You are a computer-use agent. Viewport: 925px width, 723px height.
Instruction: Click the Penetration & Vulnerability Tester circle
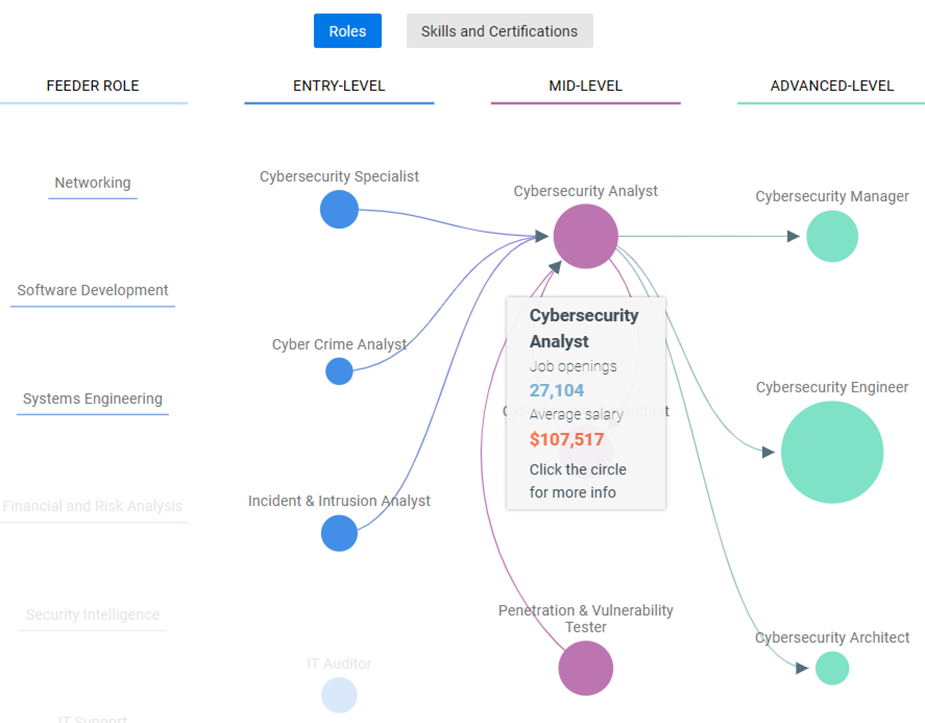(585, 668)
